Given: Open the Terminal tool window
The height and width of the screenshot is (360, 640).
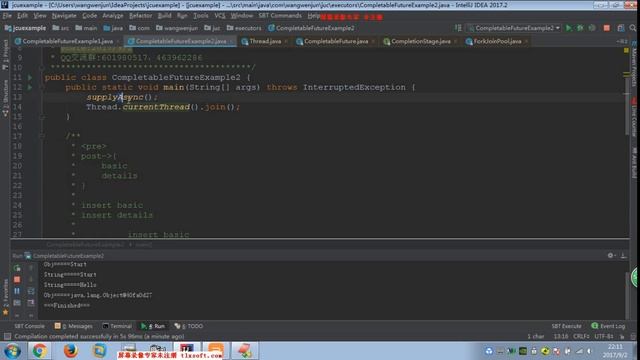Looking at the screenshot, I should (117, 326).
